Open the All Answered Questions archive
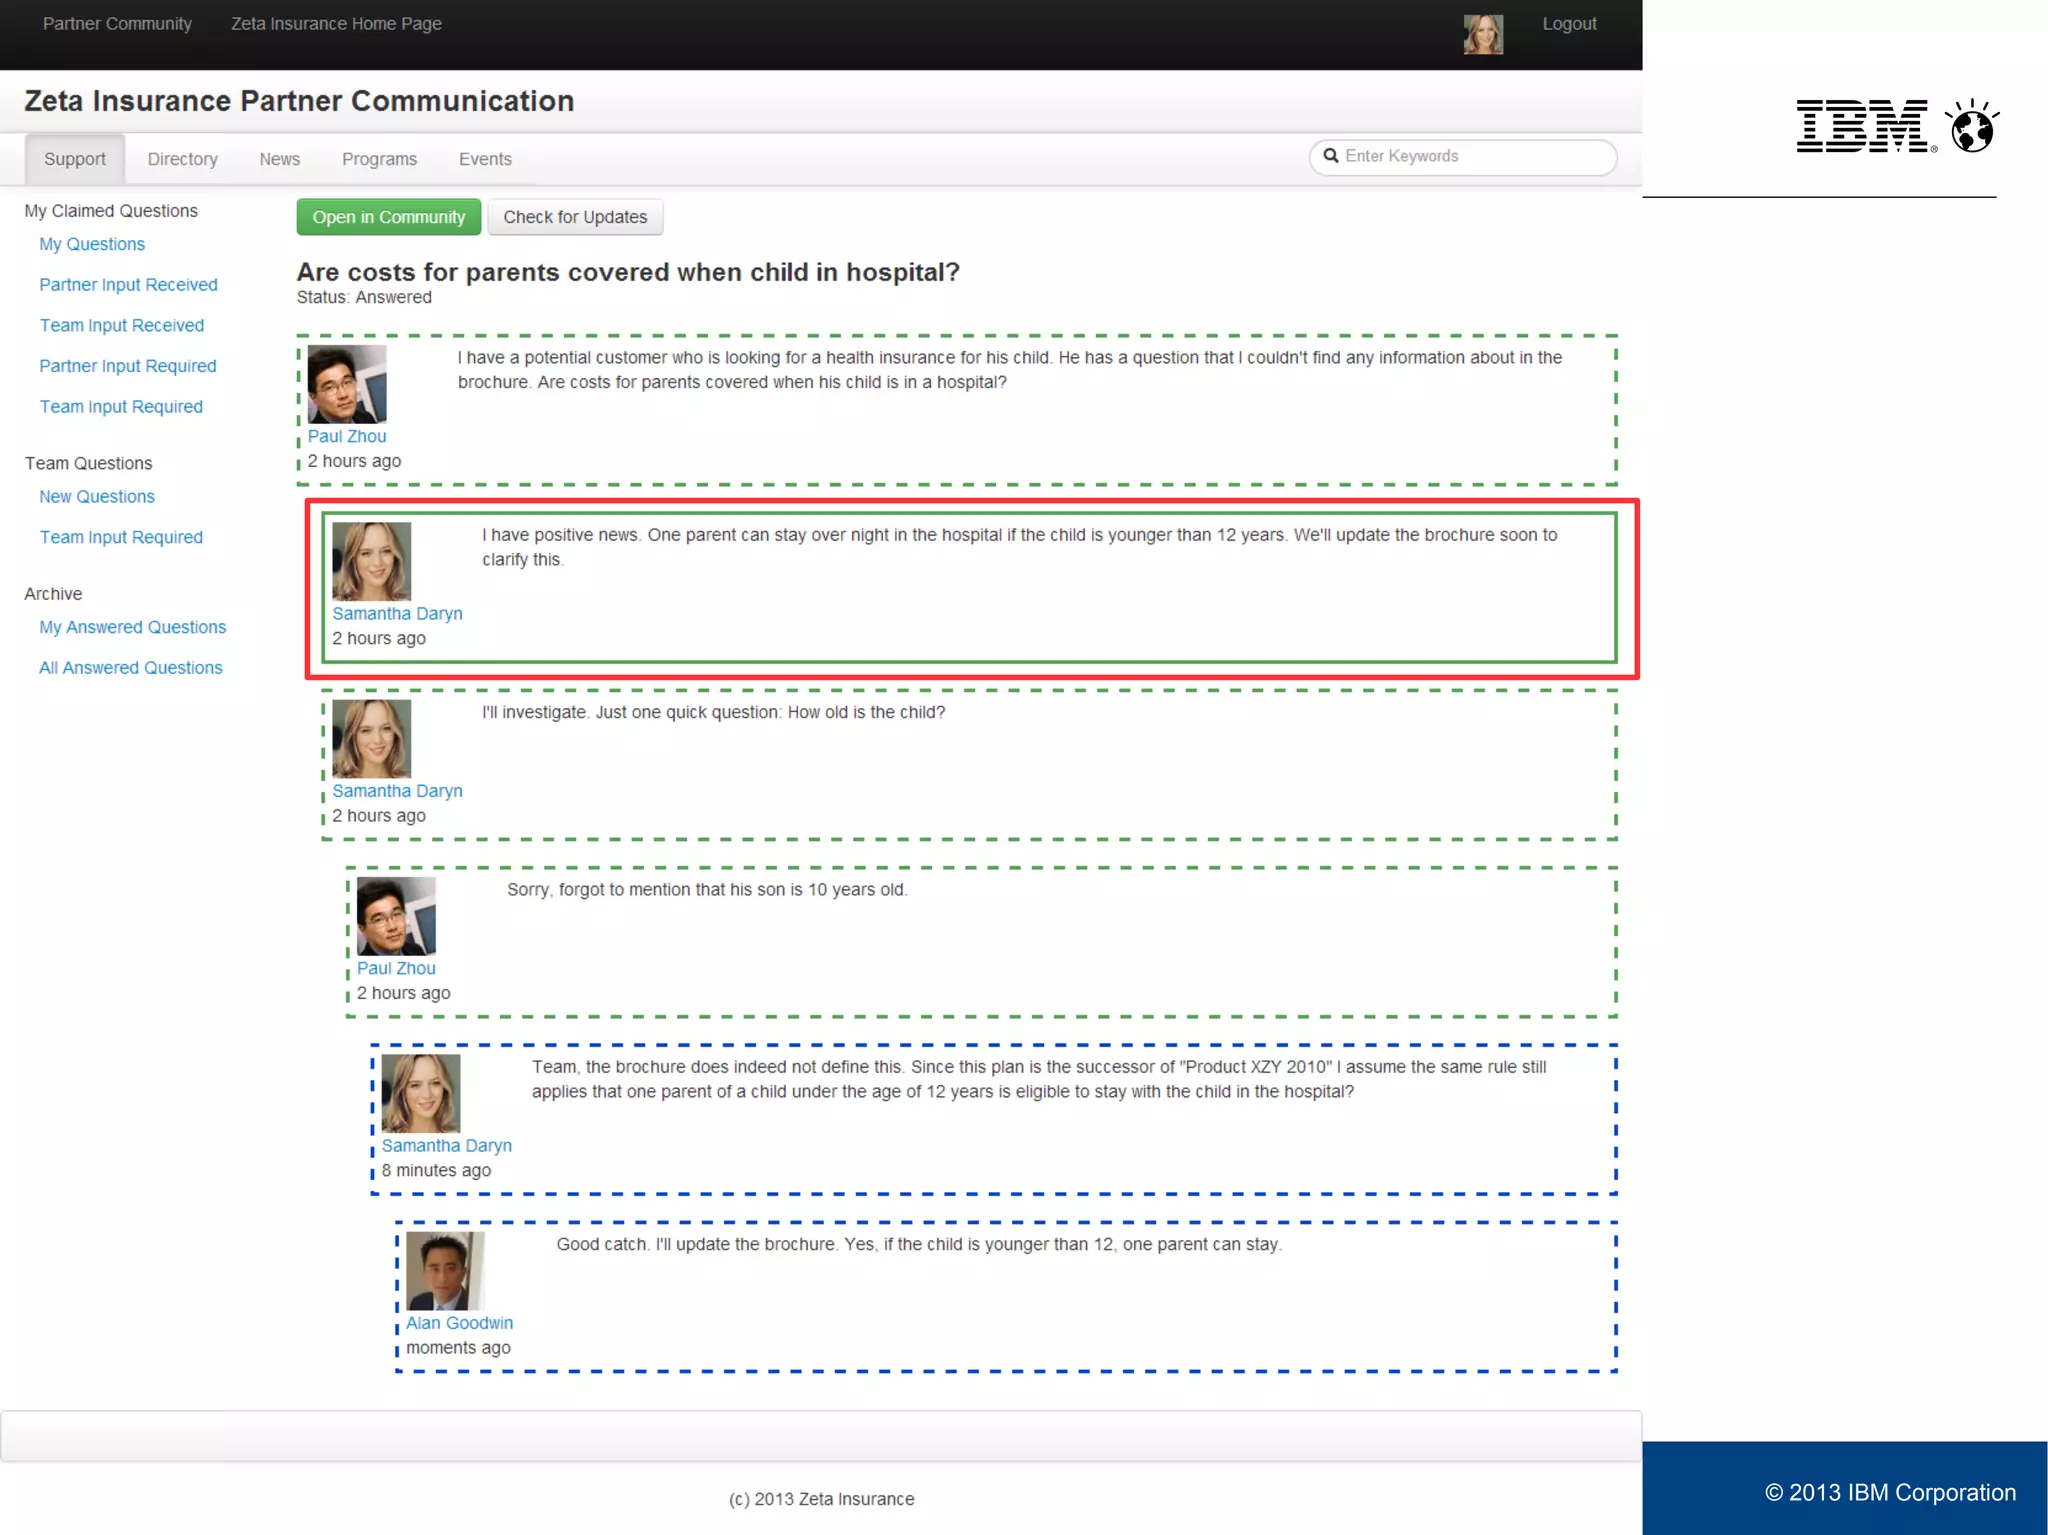The image size is (2048, 1535). (131, 668)
